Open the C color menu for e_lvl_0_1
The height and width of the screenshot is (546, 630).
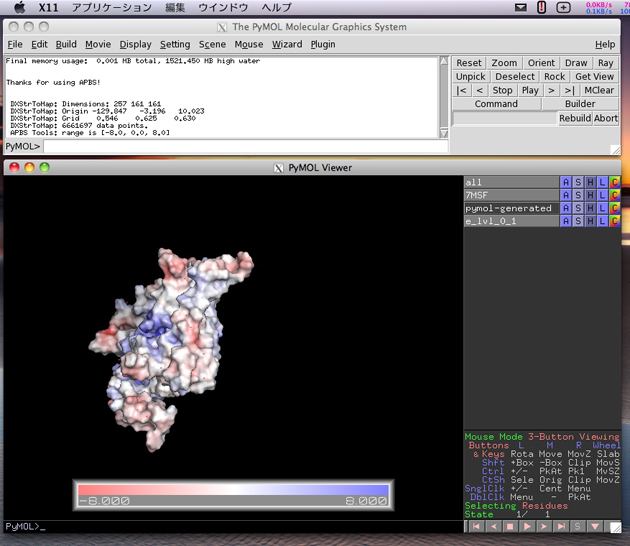[x=614, y=221]
